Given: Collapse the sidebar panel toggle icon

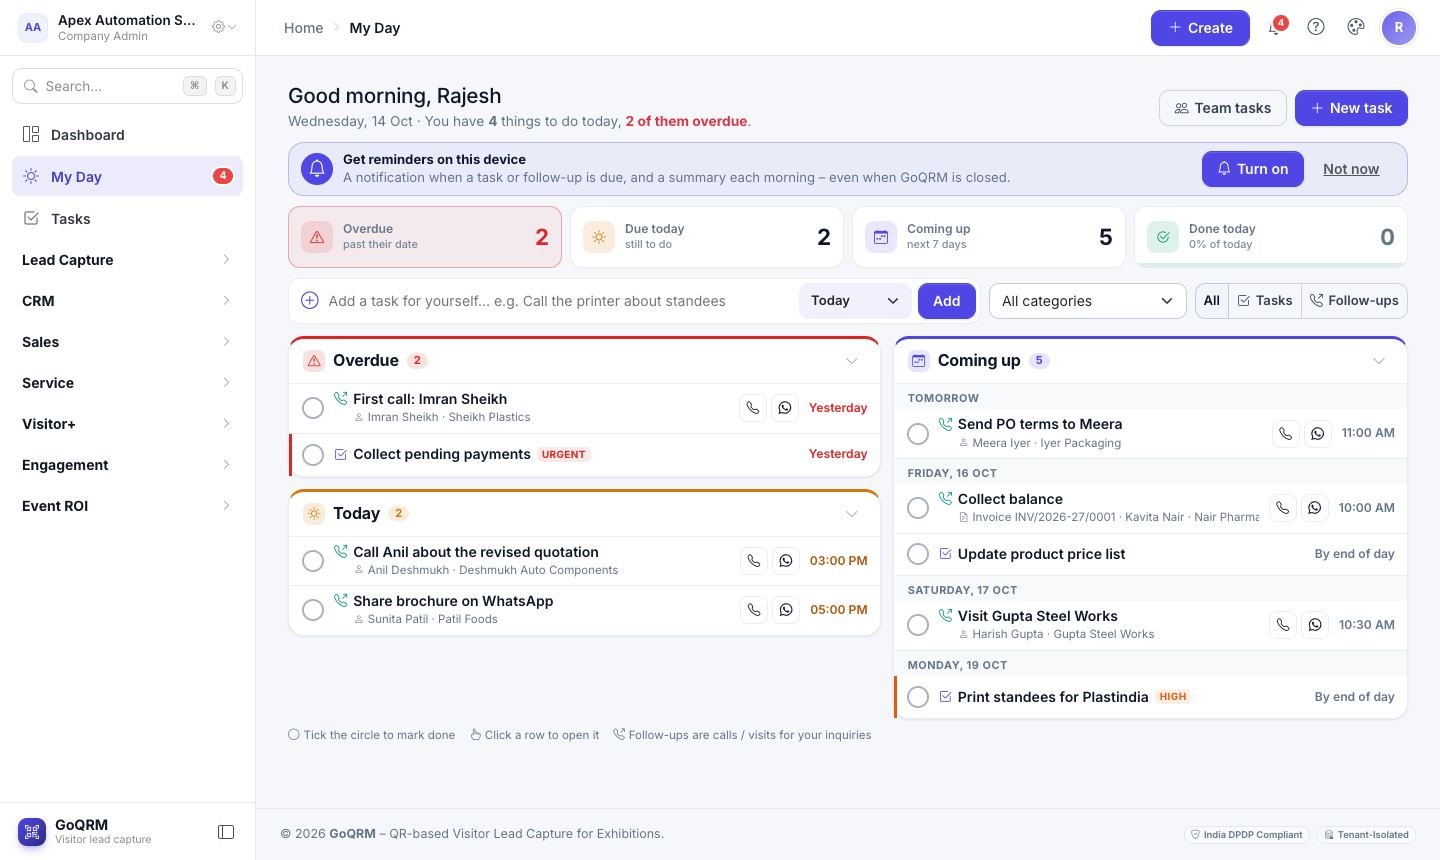Looking at the screenshot, I should [x=226, y=832].
